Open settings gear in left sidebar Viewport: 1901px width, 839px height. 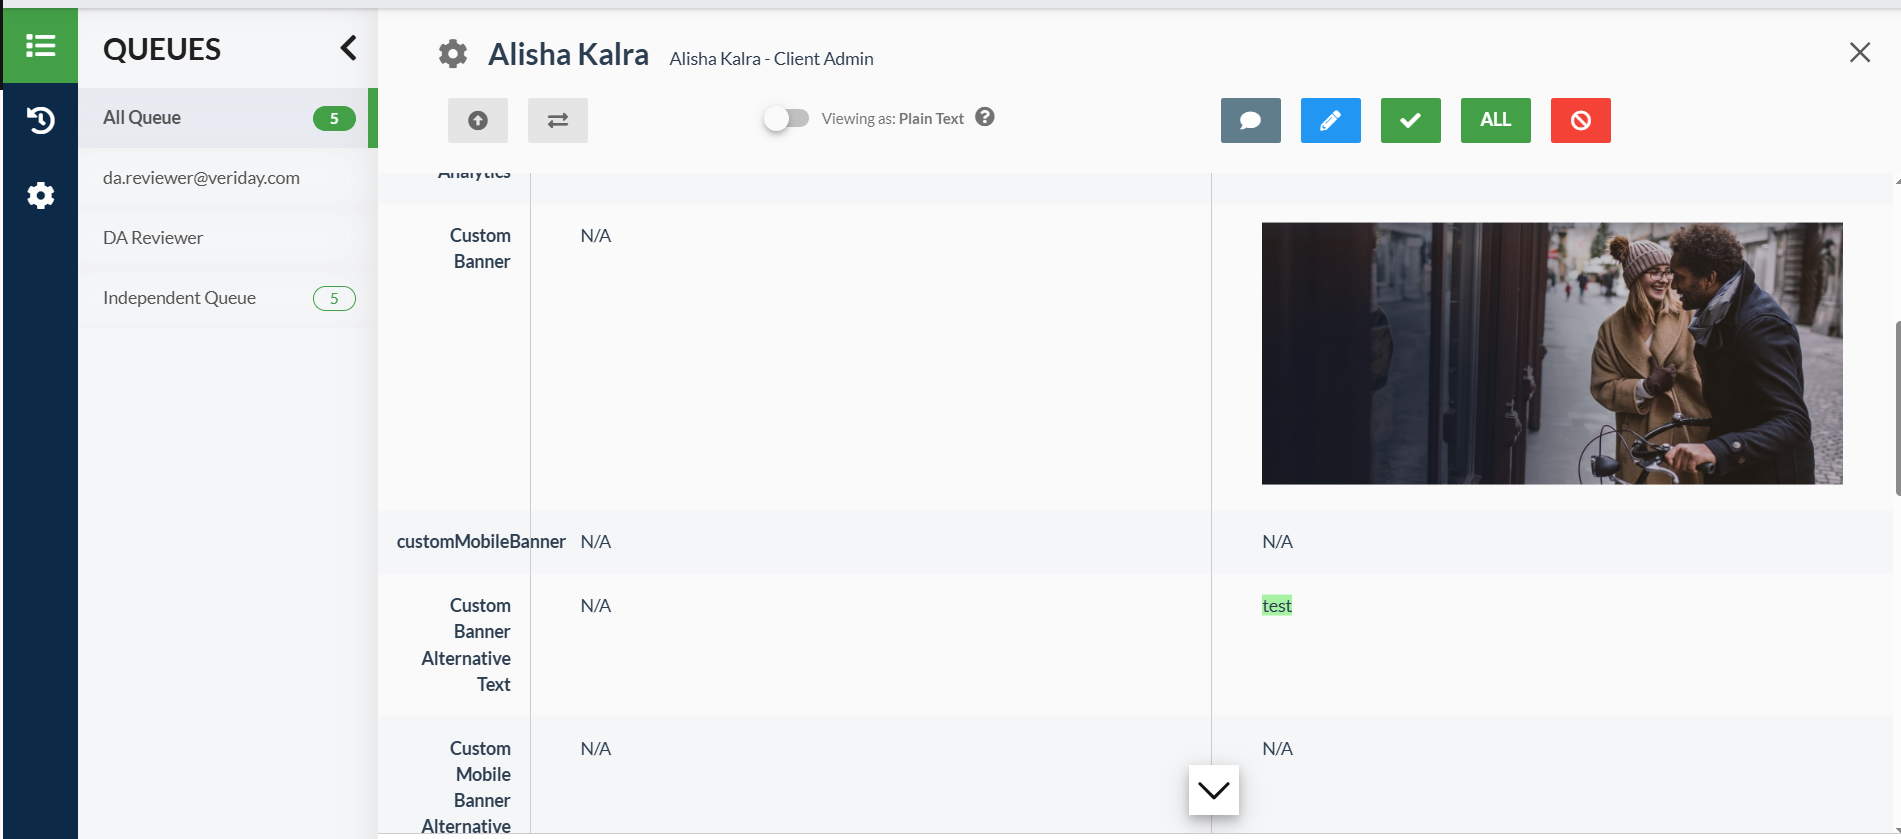40,195
